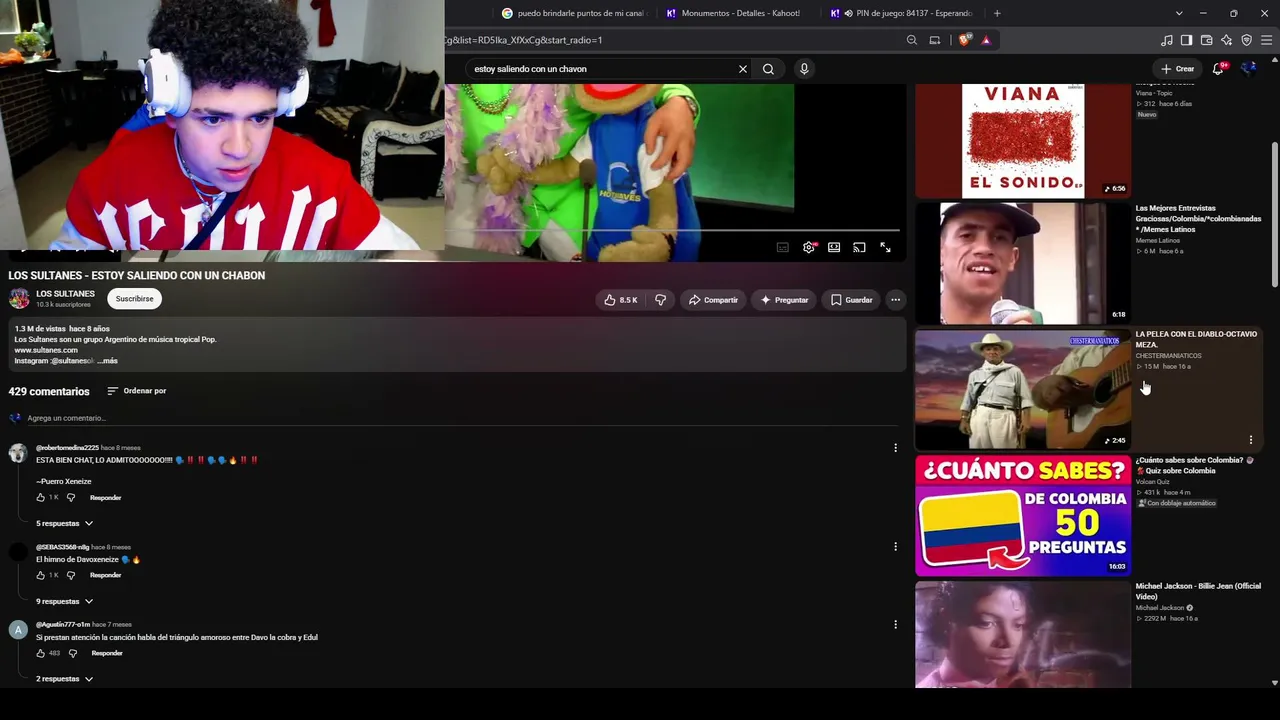Open options for El himno de Davoxeneize comment
This screenshot has width=1280, height=720.
point(895,546)
